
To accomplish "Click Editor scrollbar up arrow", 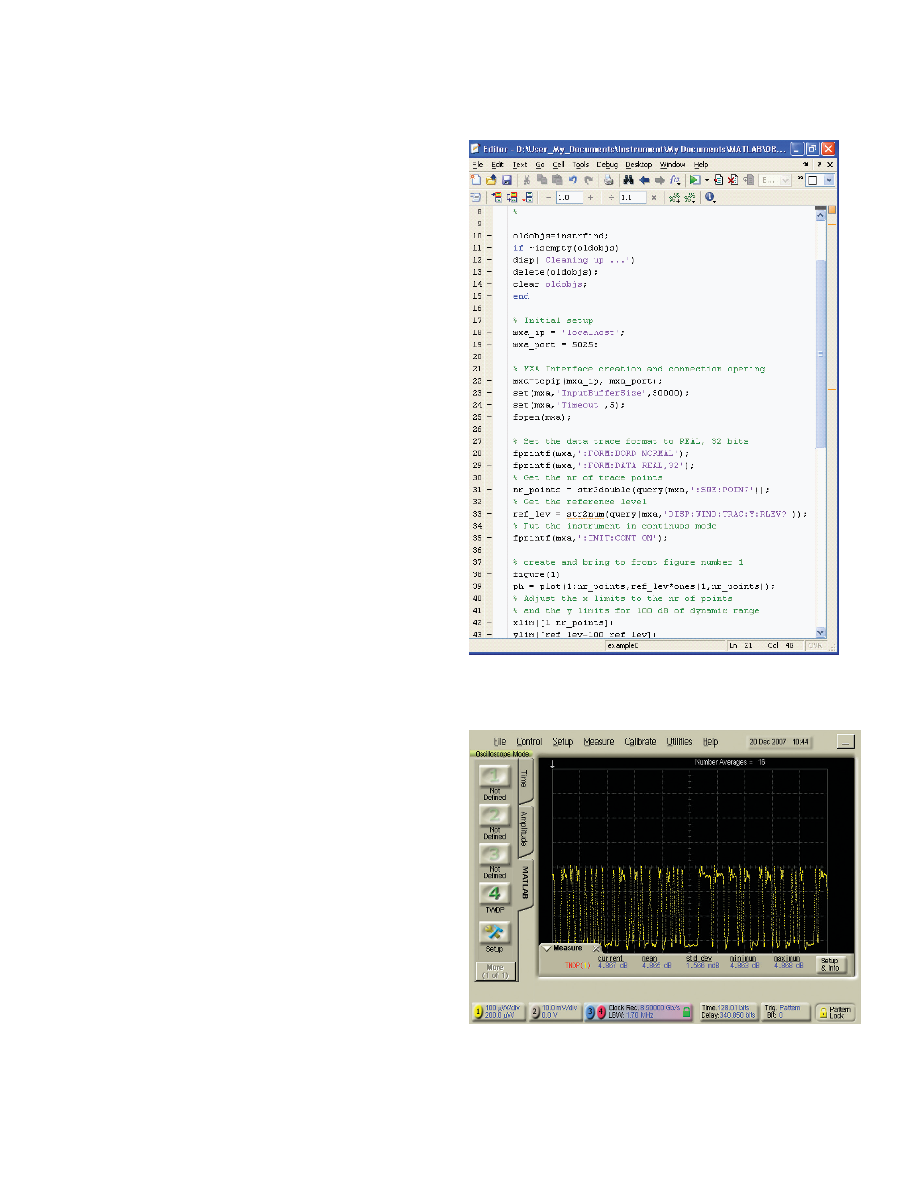I will point(820,215).
